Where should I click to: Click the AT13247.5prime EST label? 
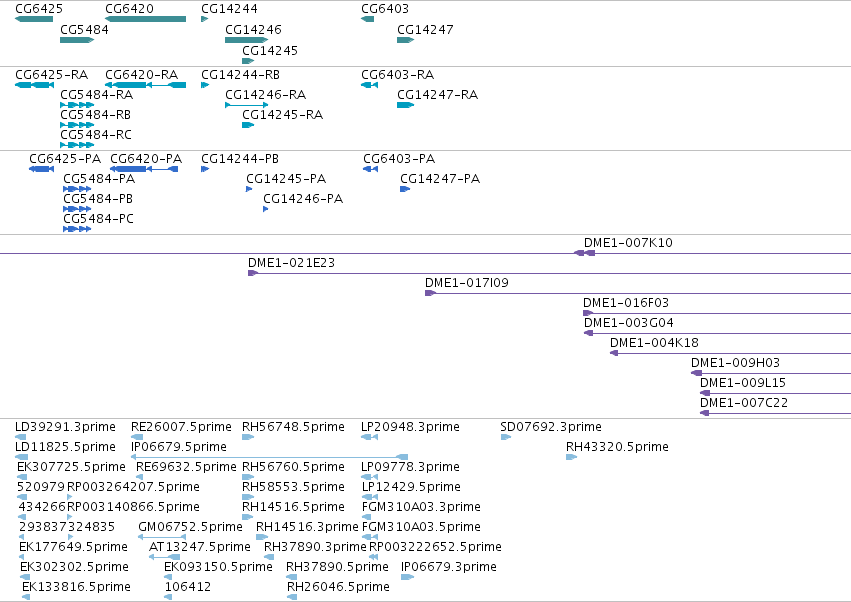pos(200,547)
